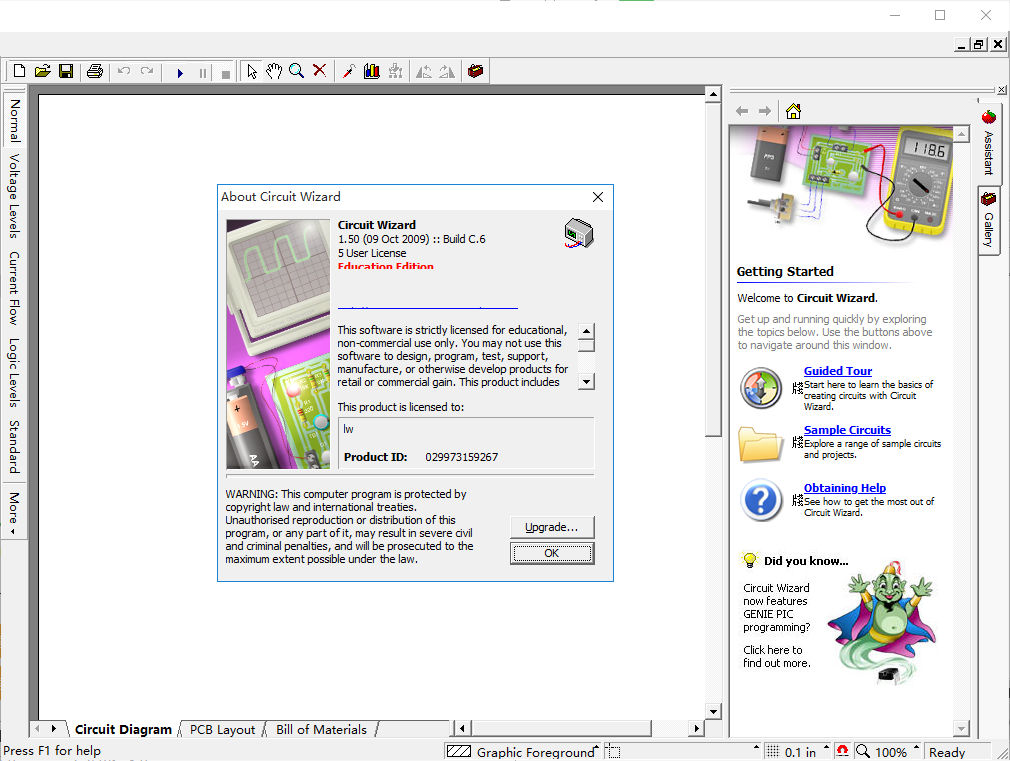Open the graph chart tool icon
Screen dimensions: 1010x761
tap(372, 71)
